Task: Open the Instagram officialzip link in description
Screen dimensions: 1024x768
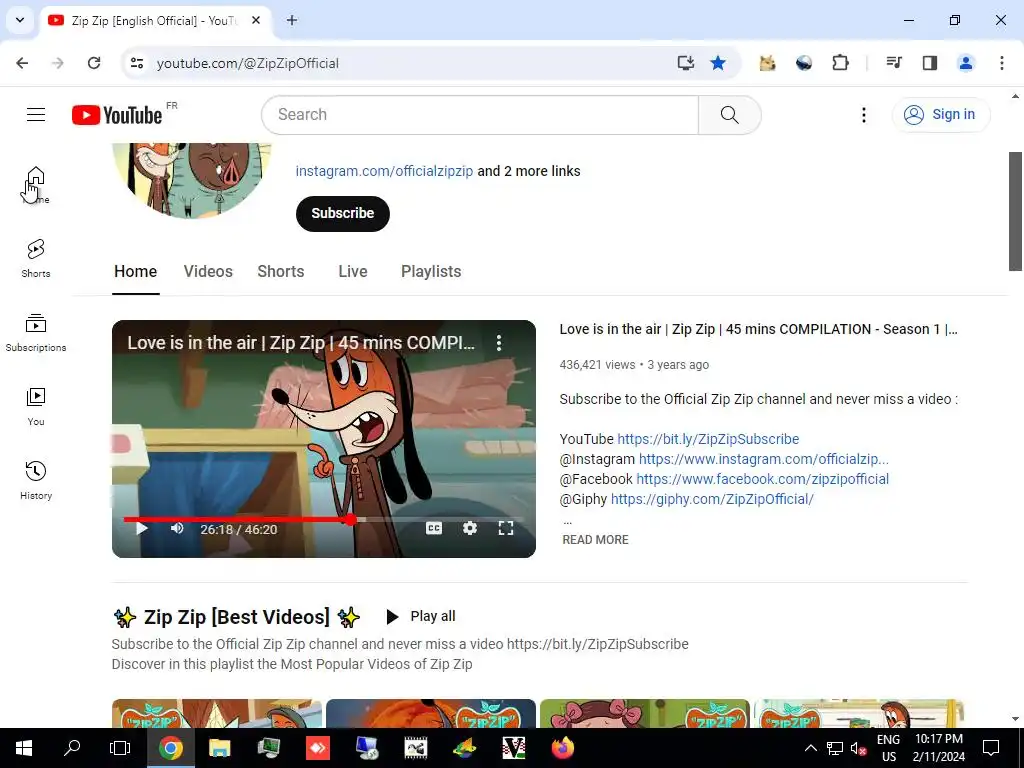Action: (x=763, y=459)
